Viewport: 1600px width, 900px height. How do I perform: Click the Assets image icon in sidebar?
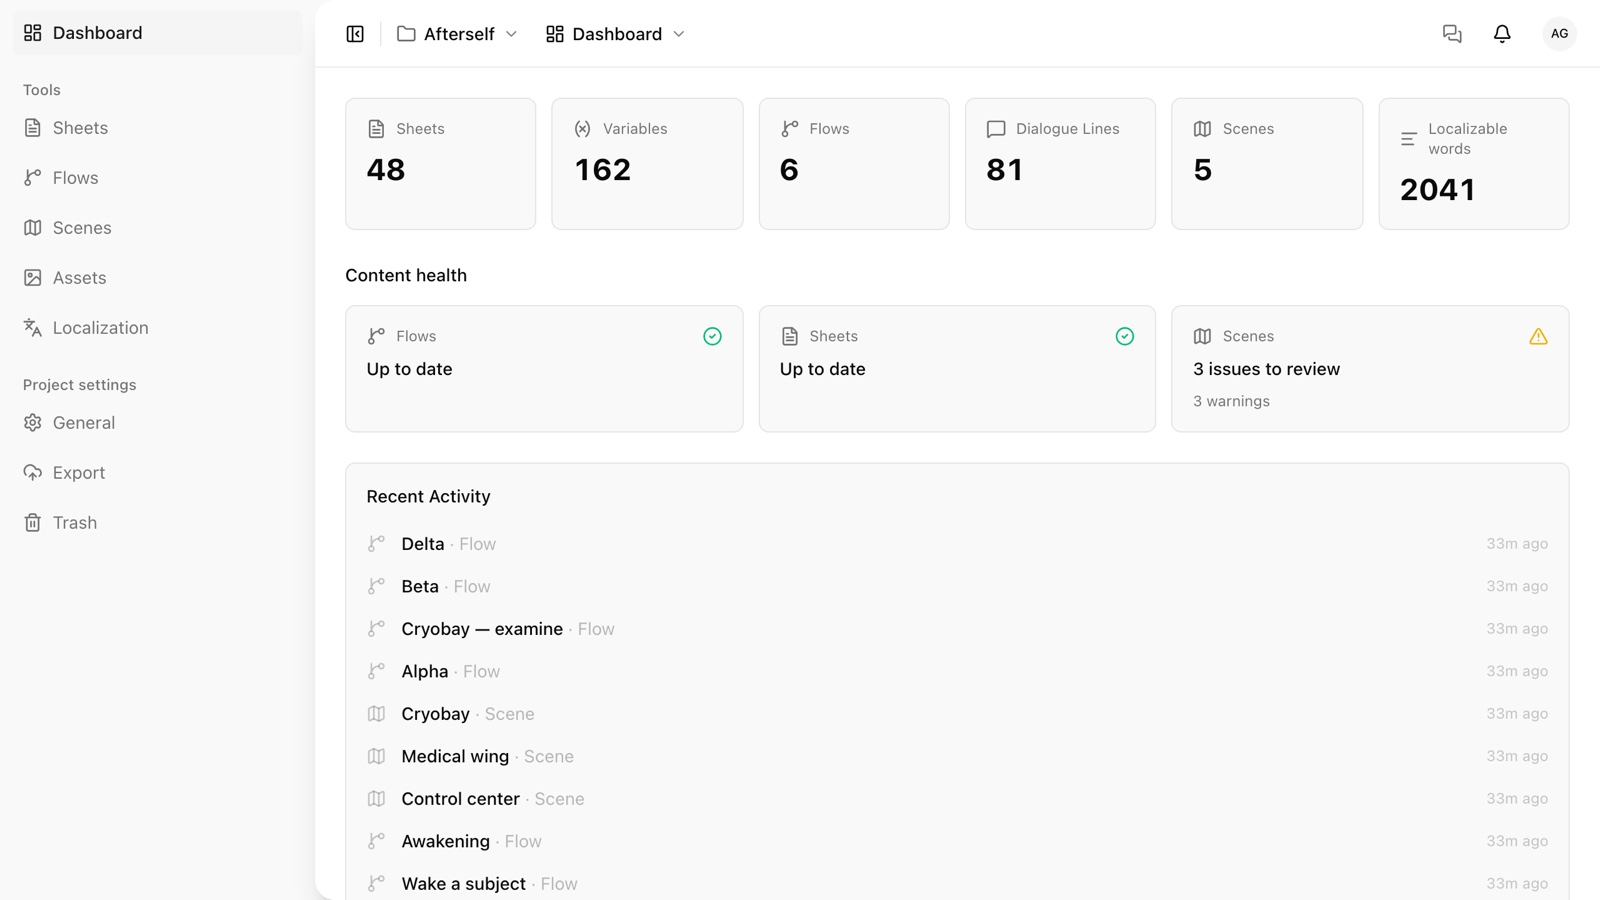[33, 278]
